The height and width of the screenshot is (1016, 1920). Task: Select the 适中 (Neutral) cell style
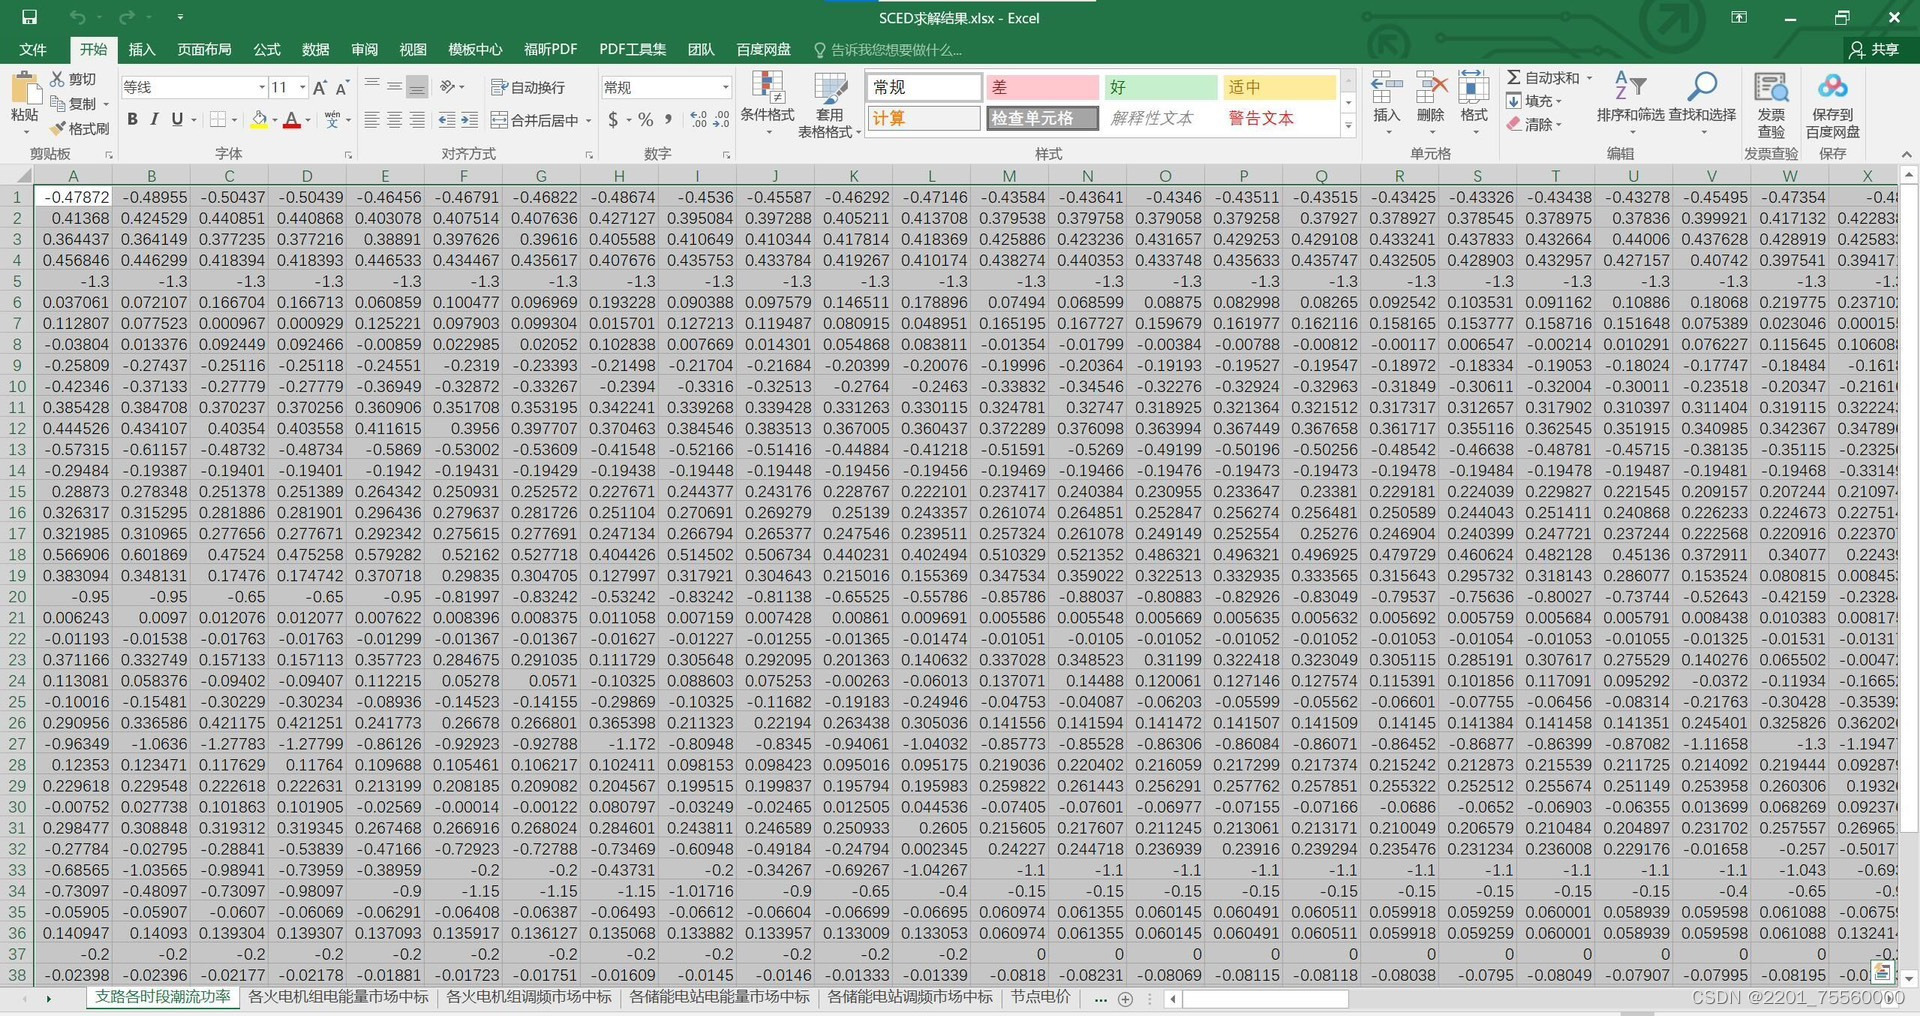(x=1280, y=87)
